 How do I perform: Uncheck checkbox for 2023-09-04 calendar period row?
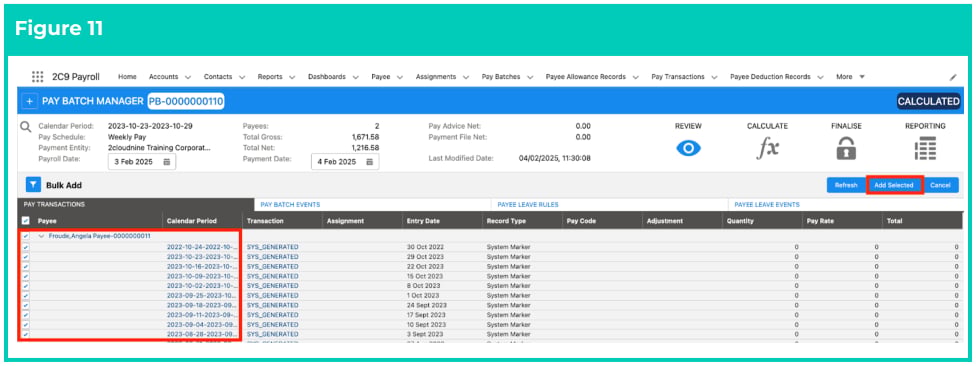click(x=26, y=324)
